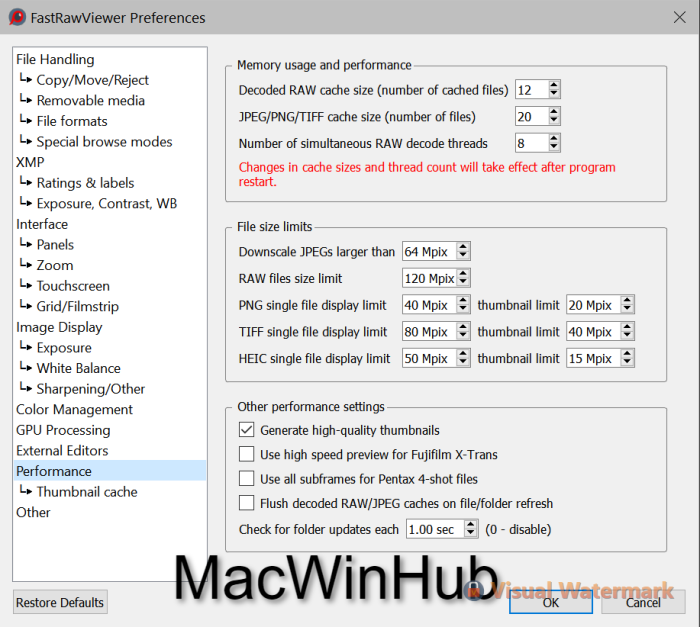
Task: Enable high speed preview for Fujifilm X-Trans
Action: pos(246,454)
